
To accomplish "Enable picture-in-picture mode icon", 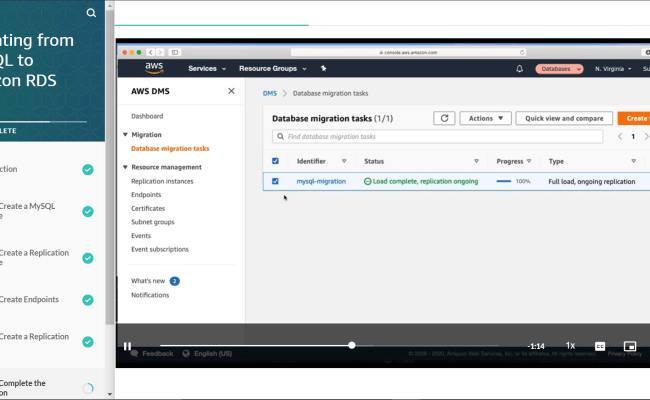I will pyautogui.click(x=630, y=346).
